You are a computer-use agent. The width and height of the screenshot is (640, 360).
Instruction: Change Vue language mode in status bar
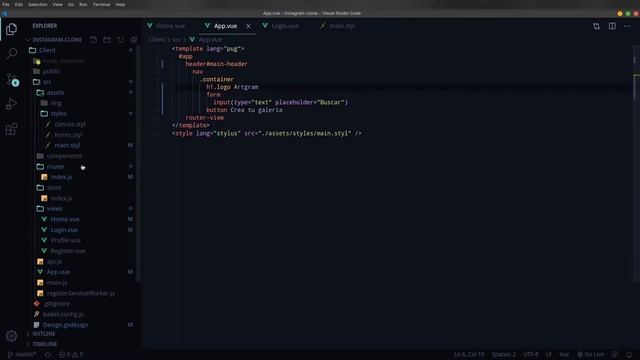point(564,354)
